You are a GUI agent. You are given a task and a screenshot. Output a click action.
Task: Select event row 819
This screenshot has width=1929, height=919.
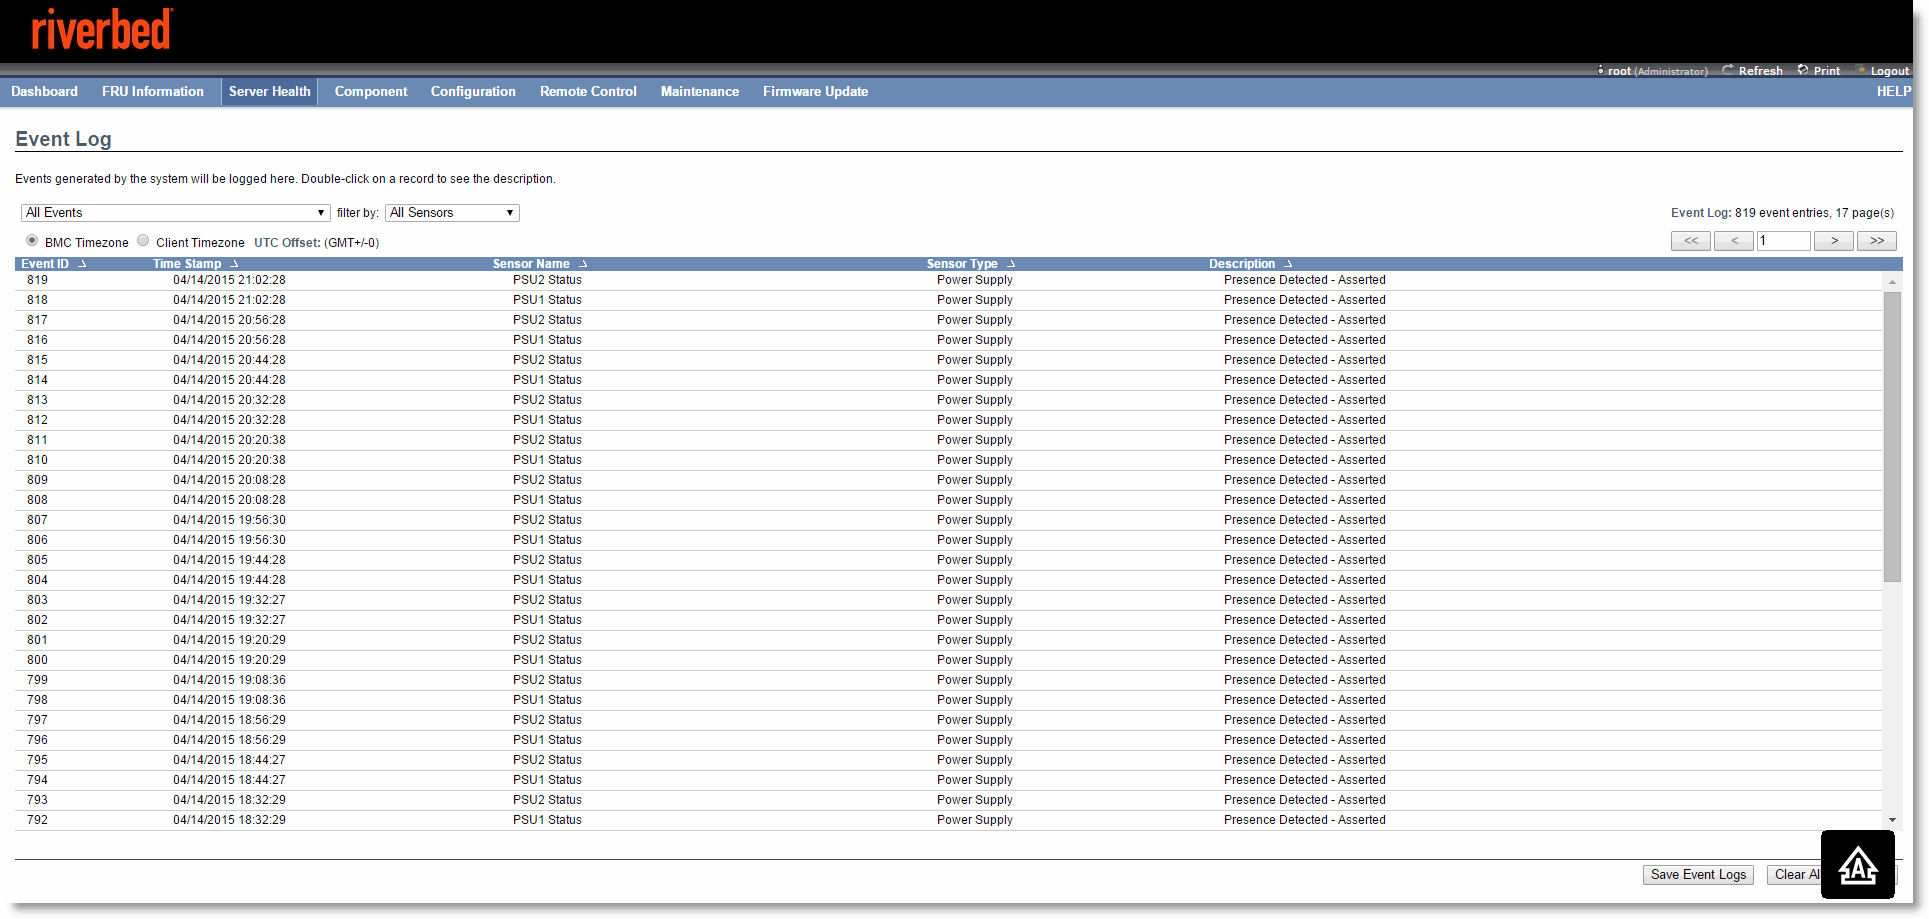pyautogui.click(x=948, y=280)
